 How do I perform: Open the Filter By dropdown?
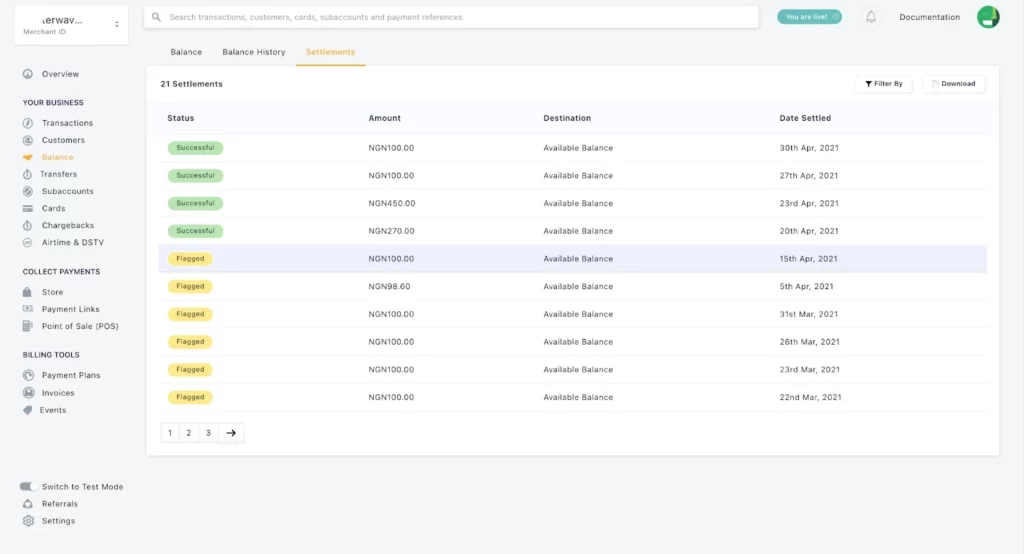click(x=884, y=84)
